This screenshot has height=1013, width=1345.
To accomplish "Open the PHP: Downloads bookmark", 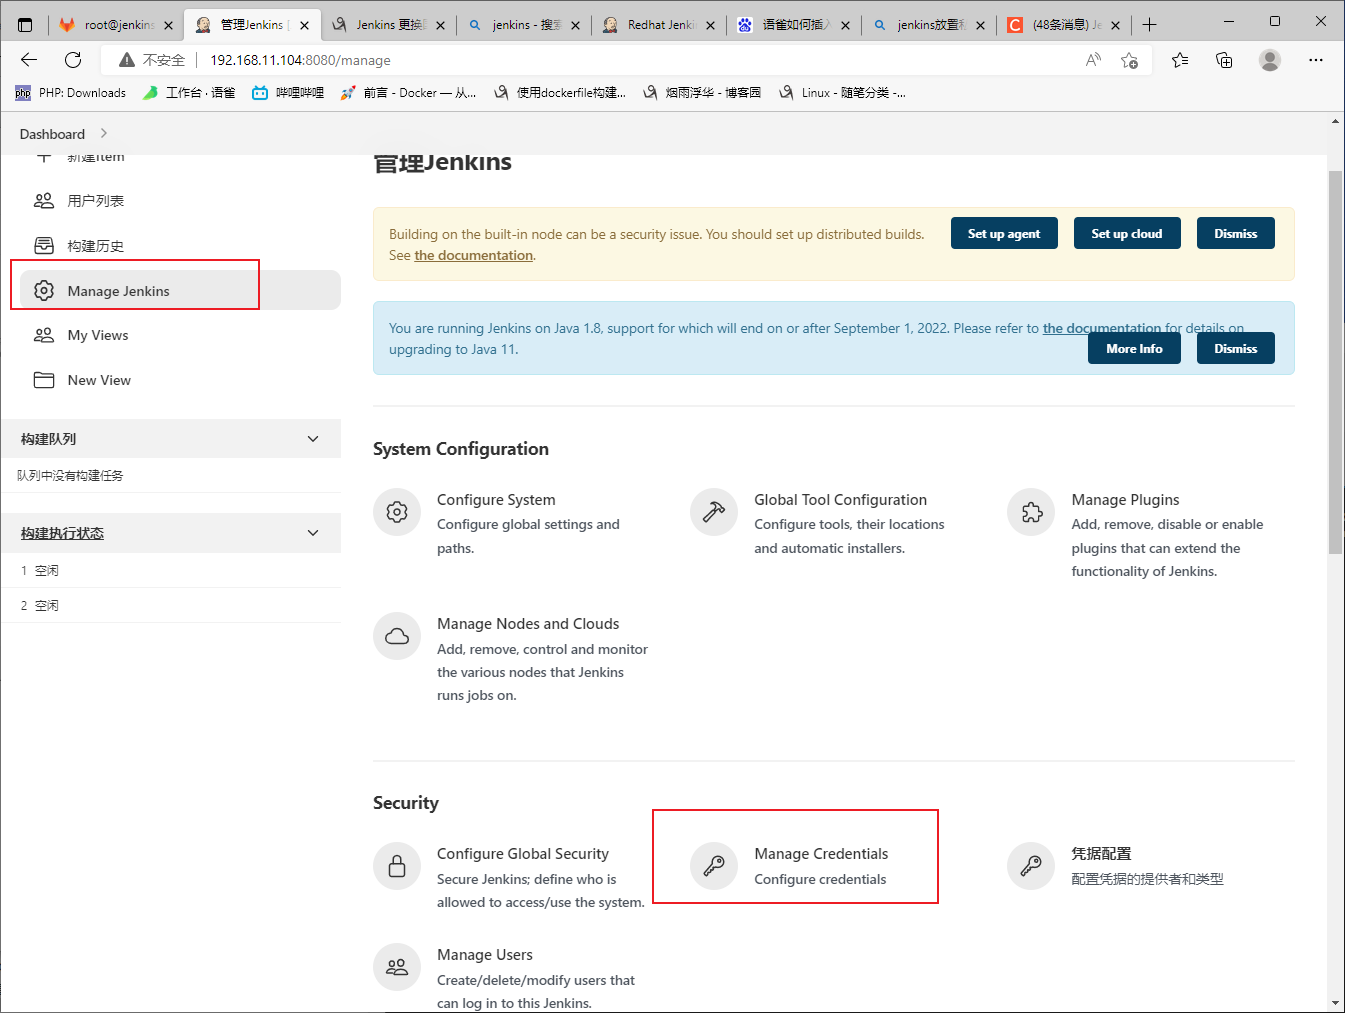I will coord(71,93).
